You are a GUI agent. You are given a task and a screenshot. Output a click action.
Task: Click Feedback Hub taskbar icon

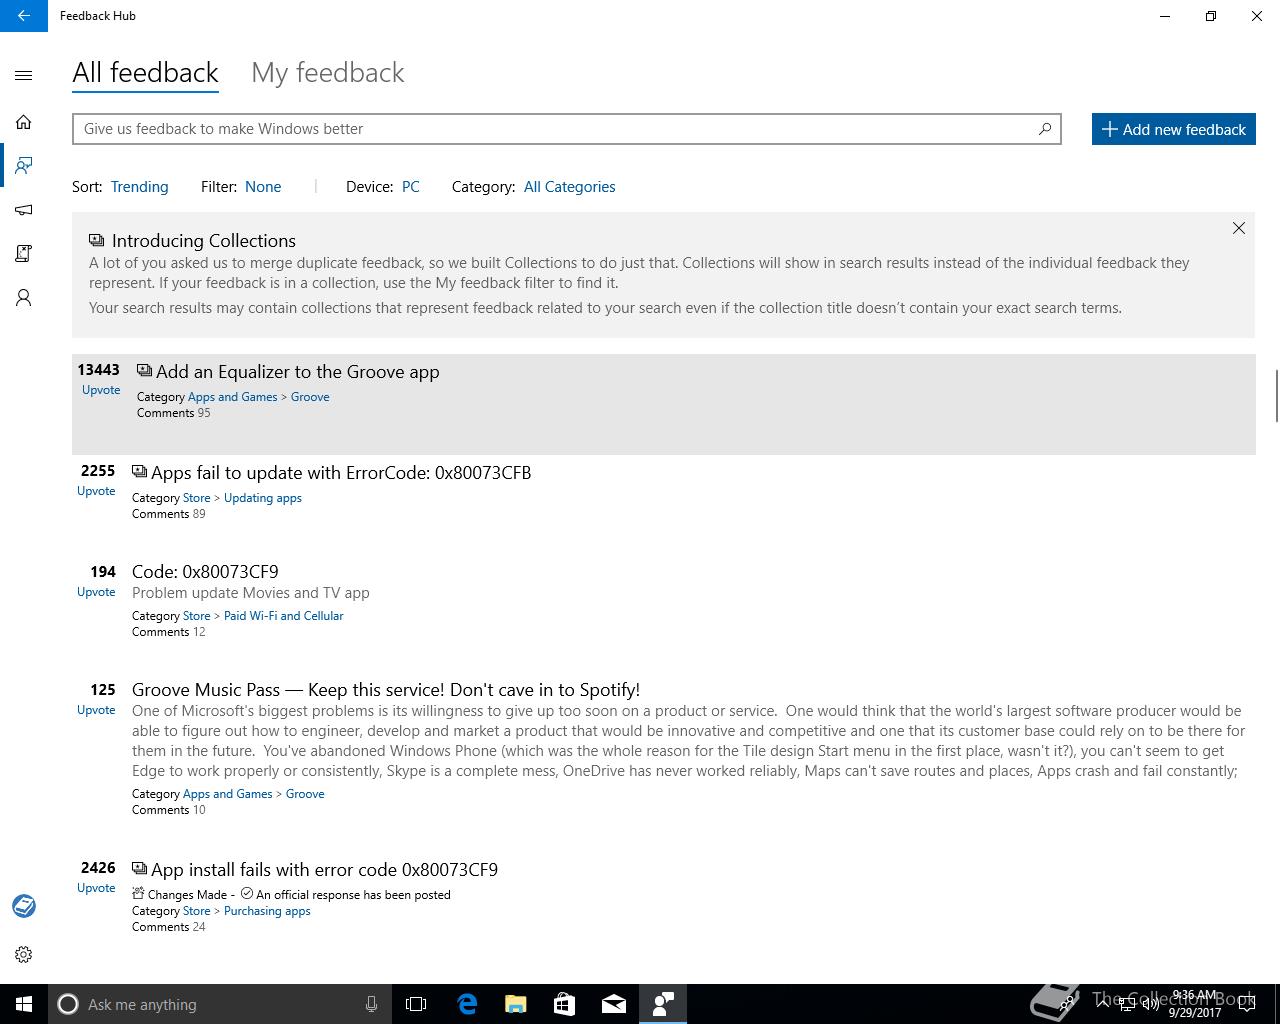pyautogui.click(x=662, y=1004)
